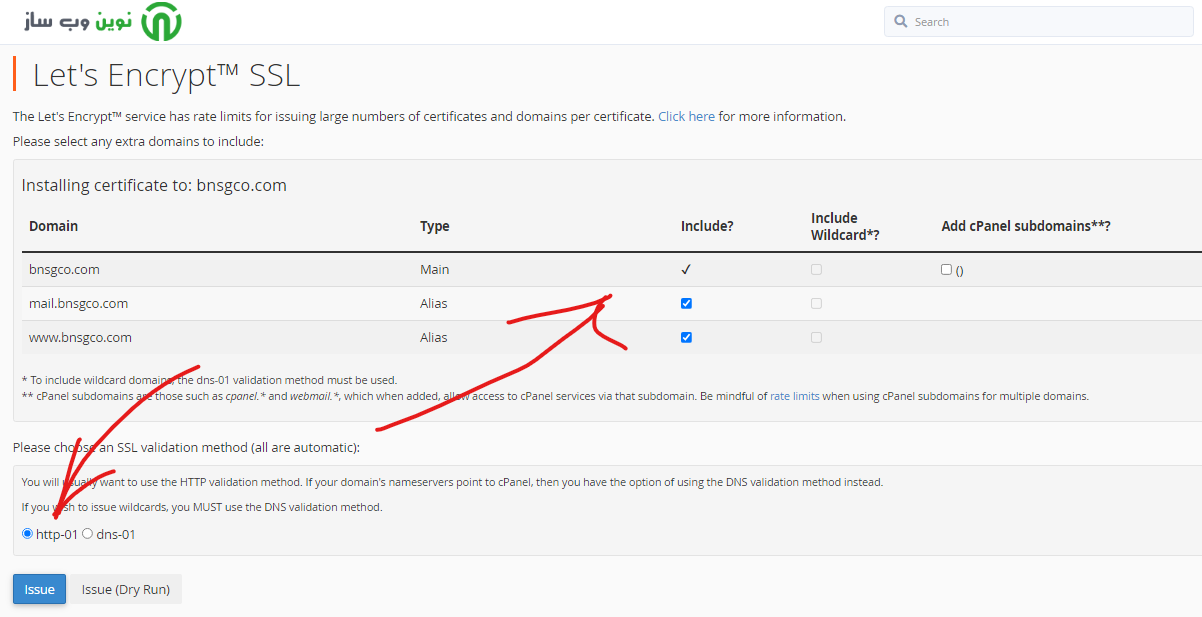
Task: Click the 'mail.bnsgco.com' domain cell
Action: [78, 304]
